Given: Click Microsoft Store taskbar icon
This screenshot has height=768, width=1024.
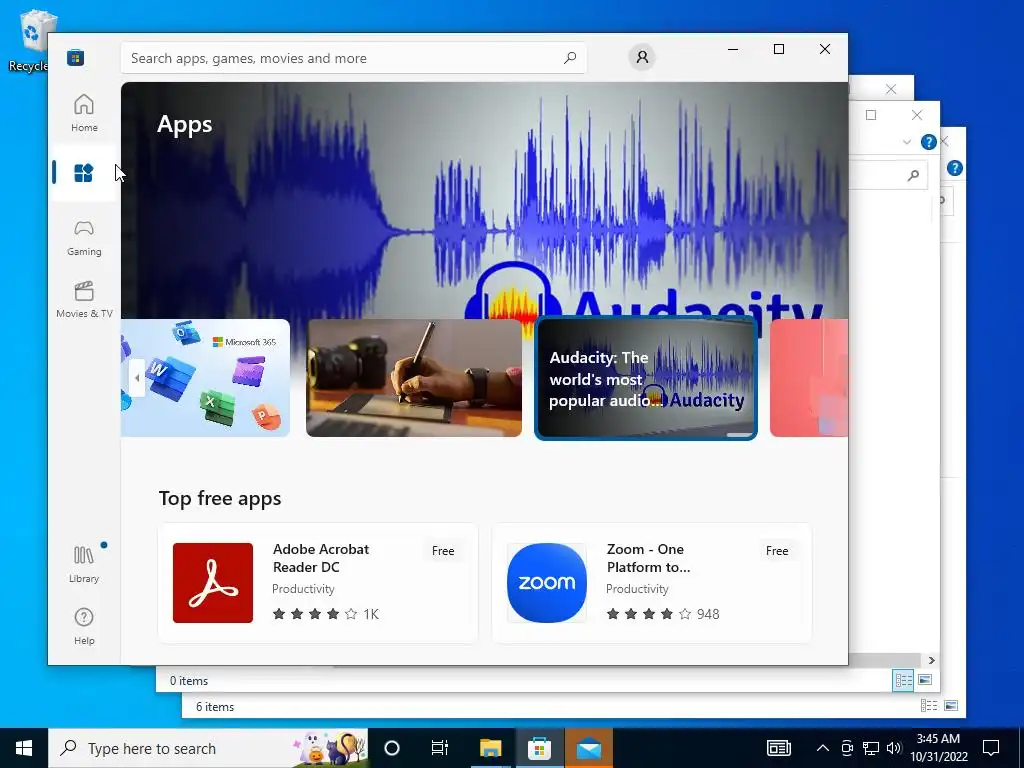Looking at the screenshot, I should (539, 748).
